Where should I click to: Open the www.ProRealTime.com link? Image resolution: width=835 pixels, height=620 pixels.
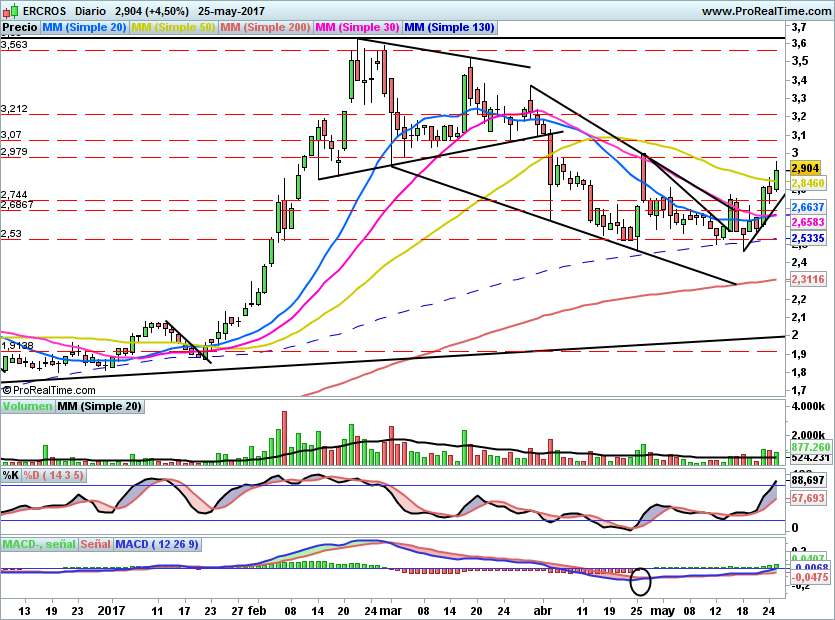point(766,10)
